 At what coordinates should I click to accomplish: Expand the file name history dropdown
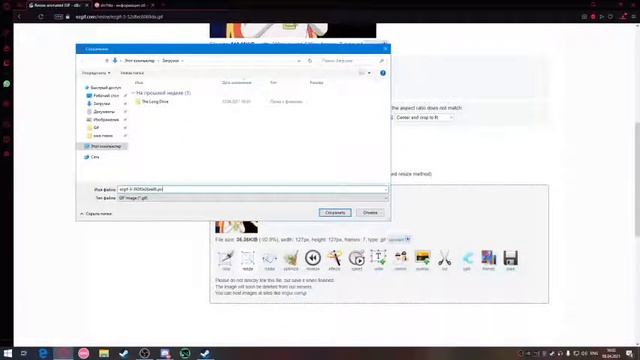click(x=385, y=189)
